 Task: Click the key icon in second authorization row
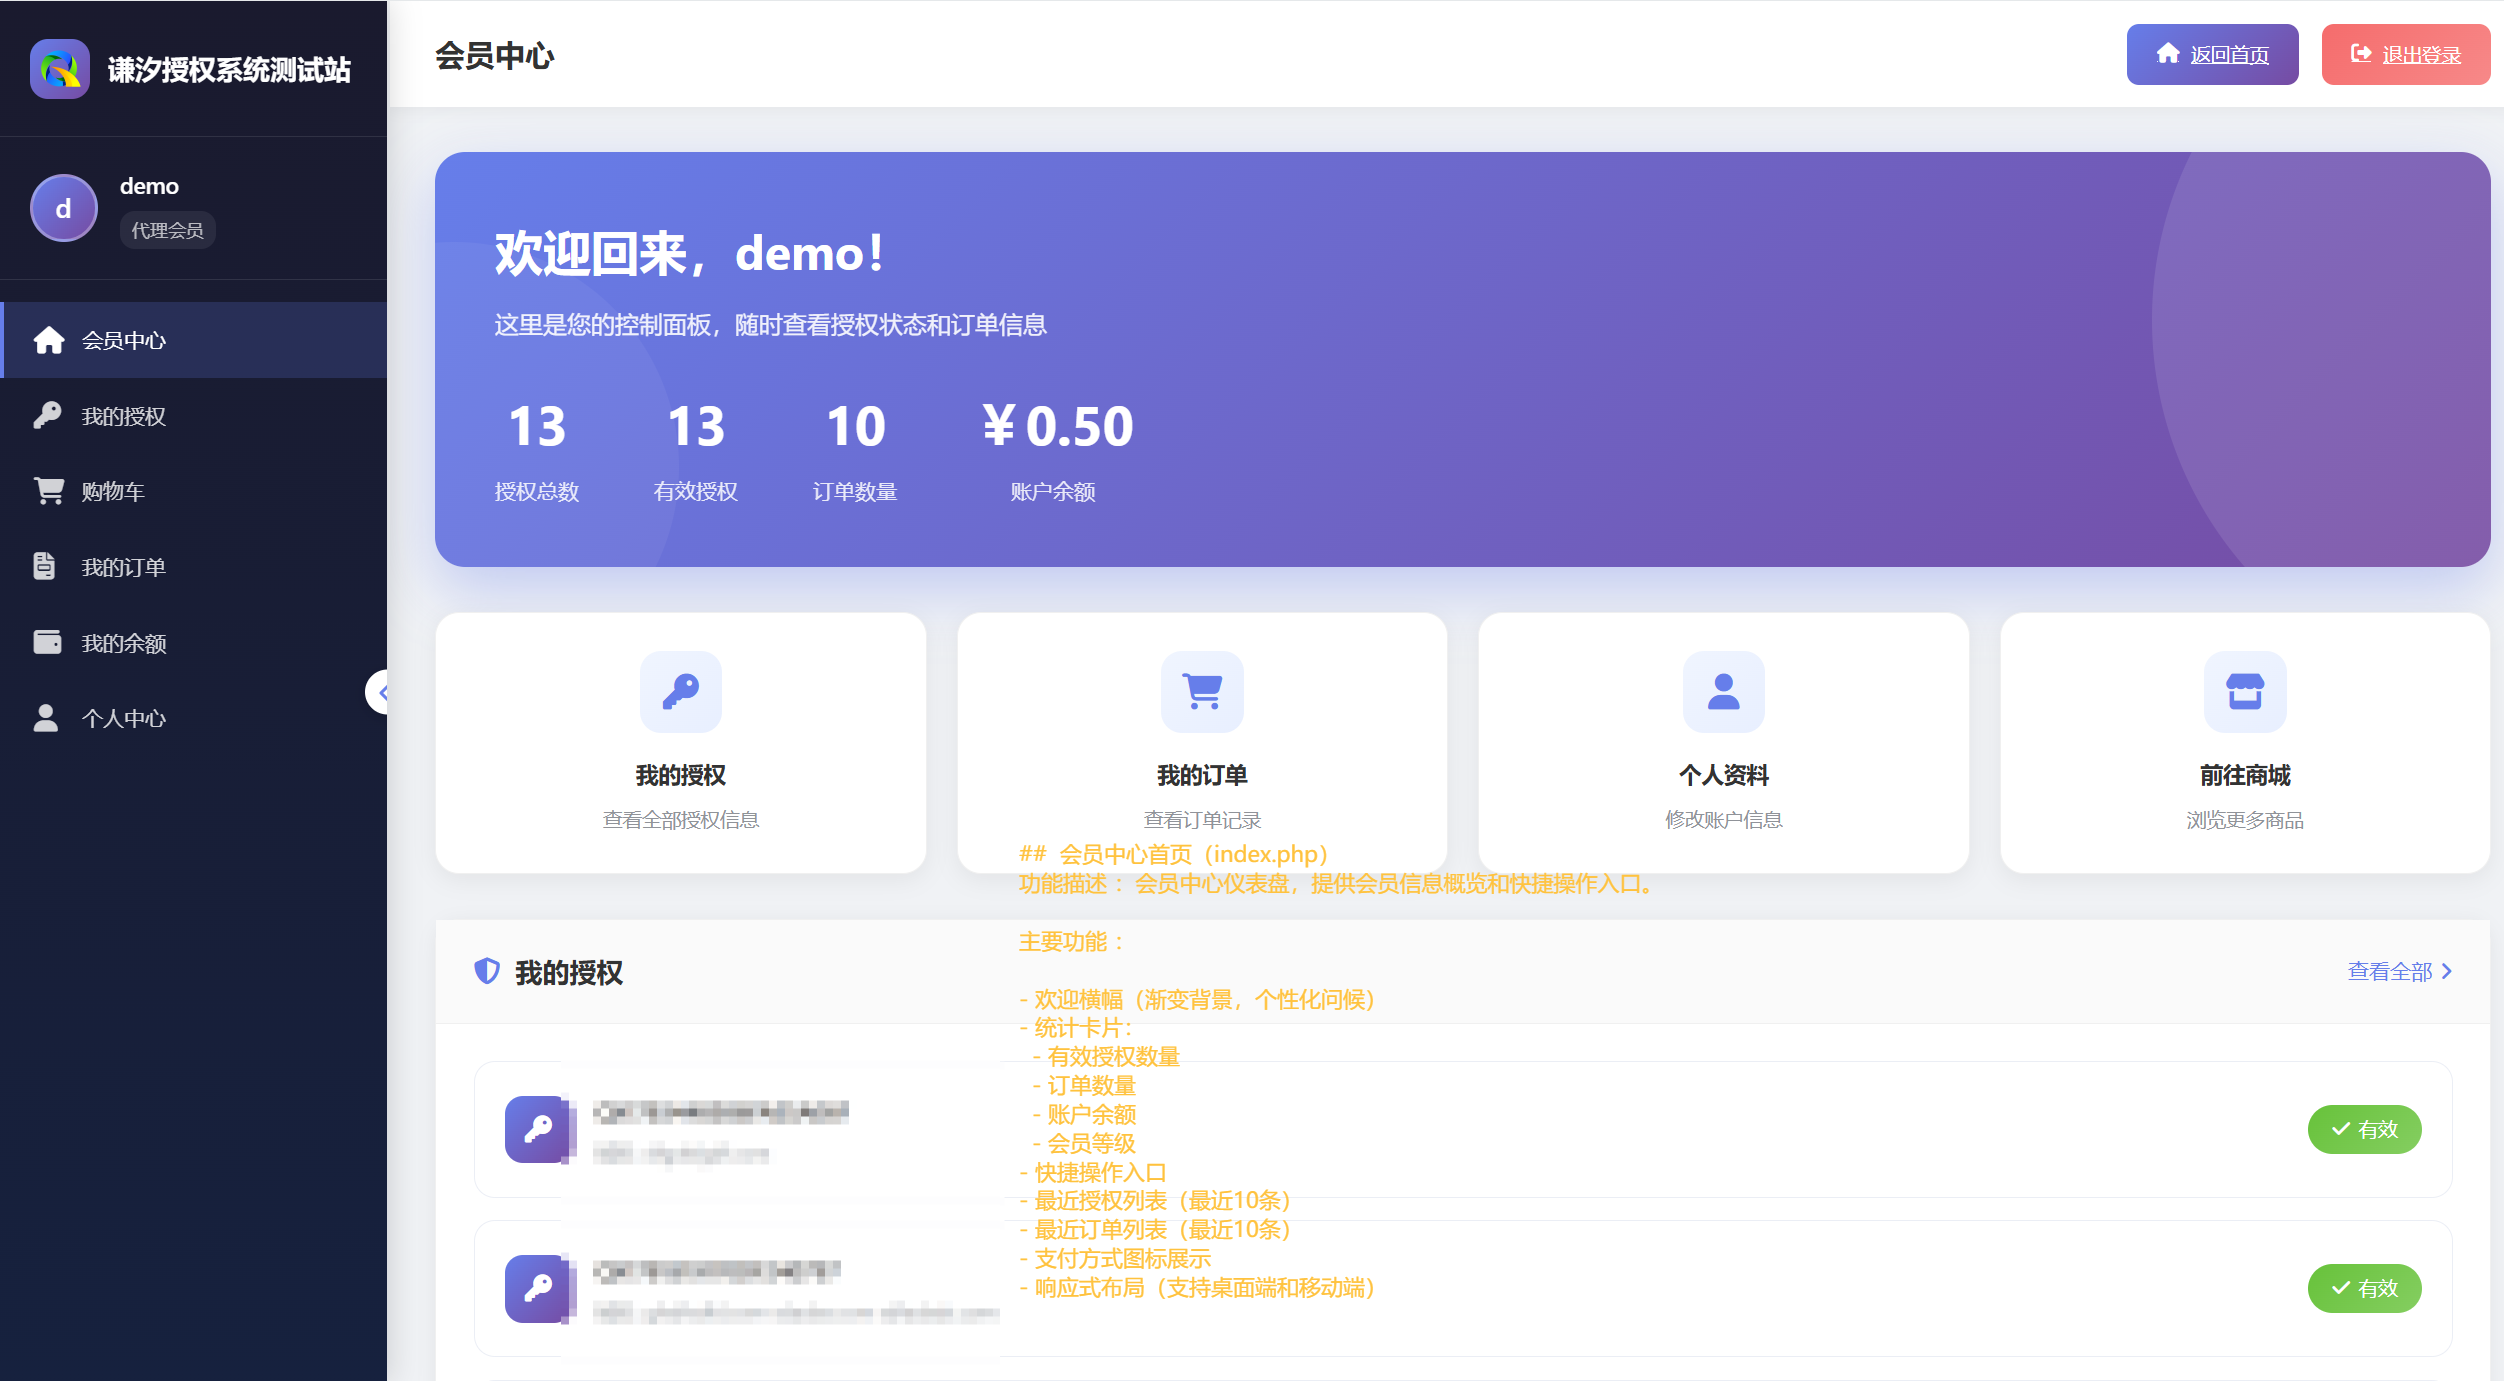(538, 1288)
